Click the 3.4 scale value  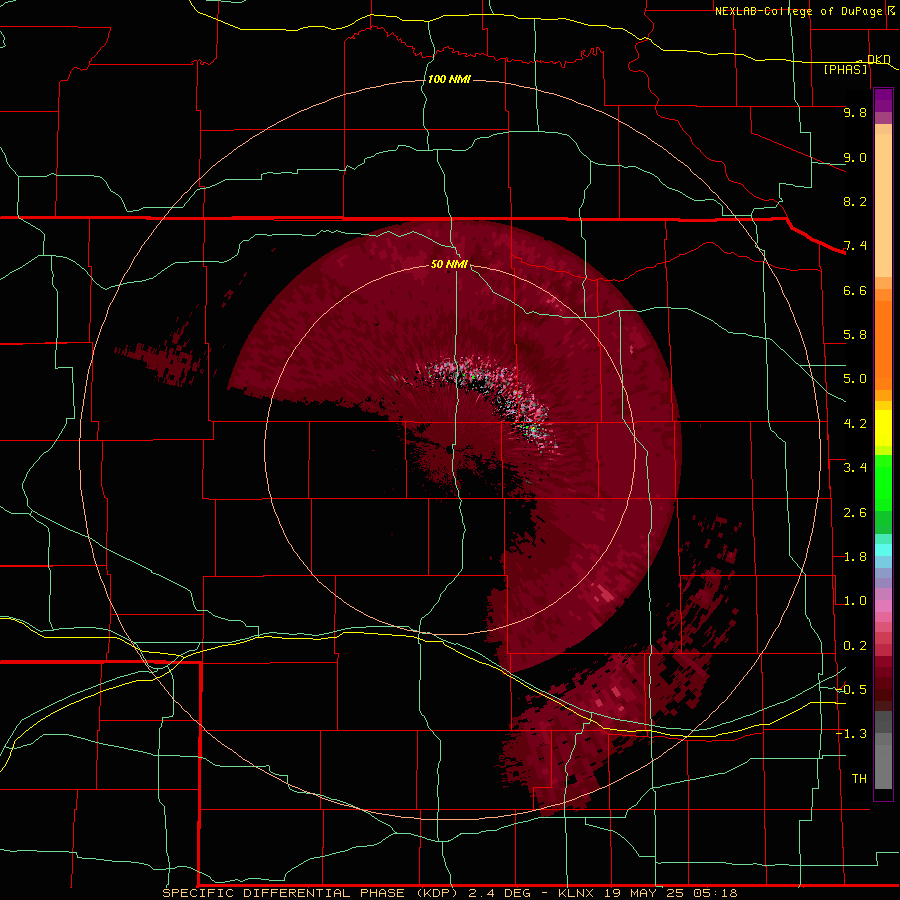tap(855, 468)
